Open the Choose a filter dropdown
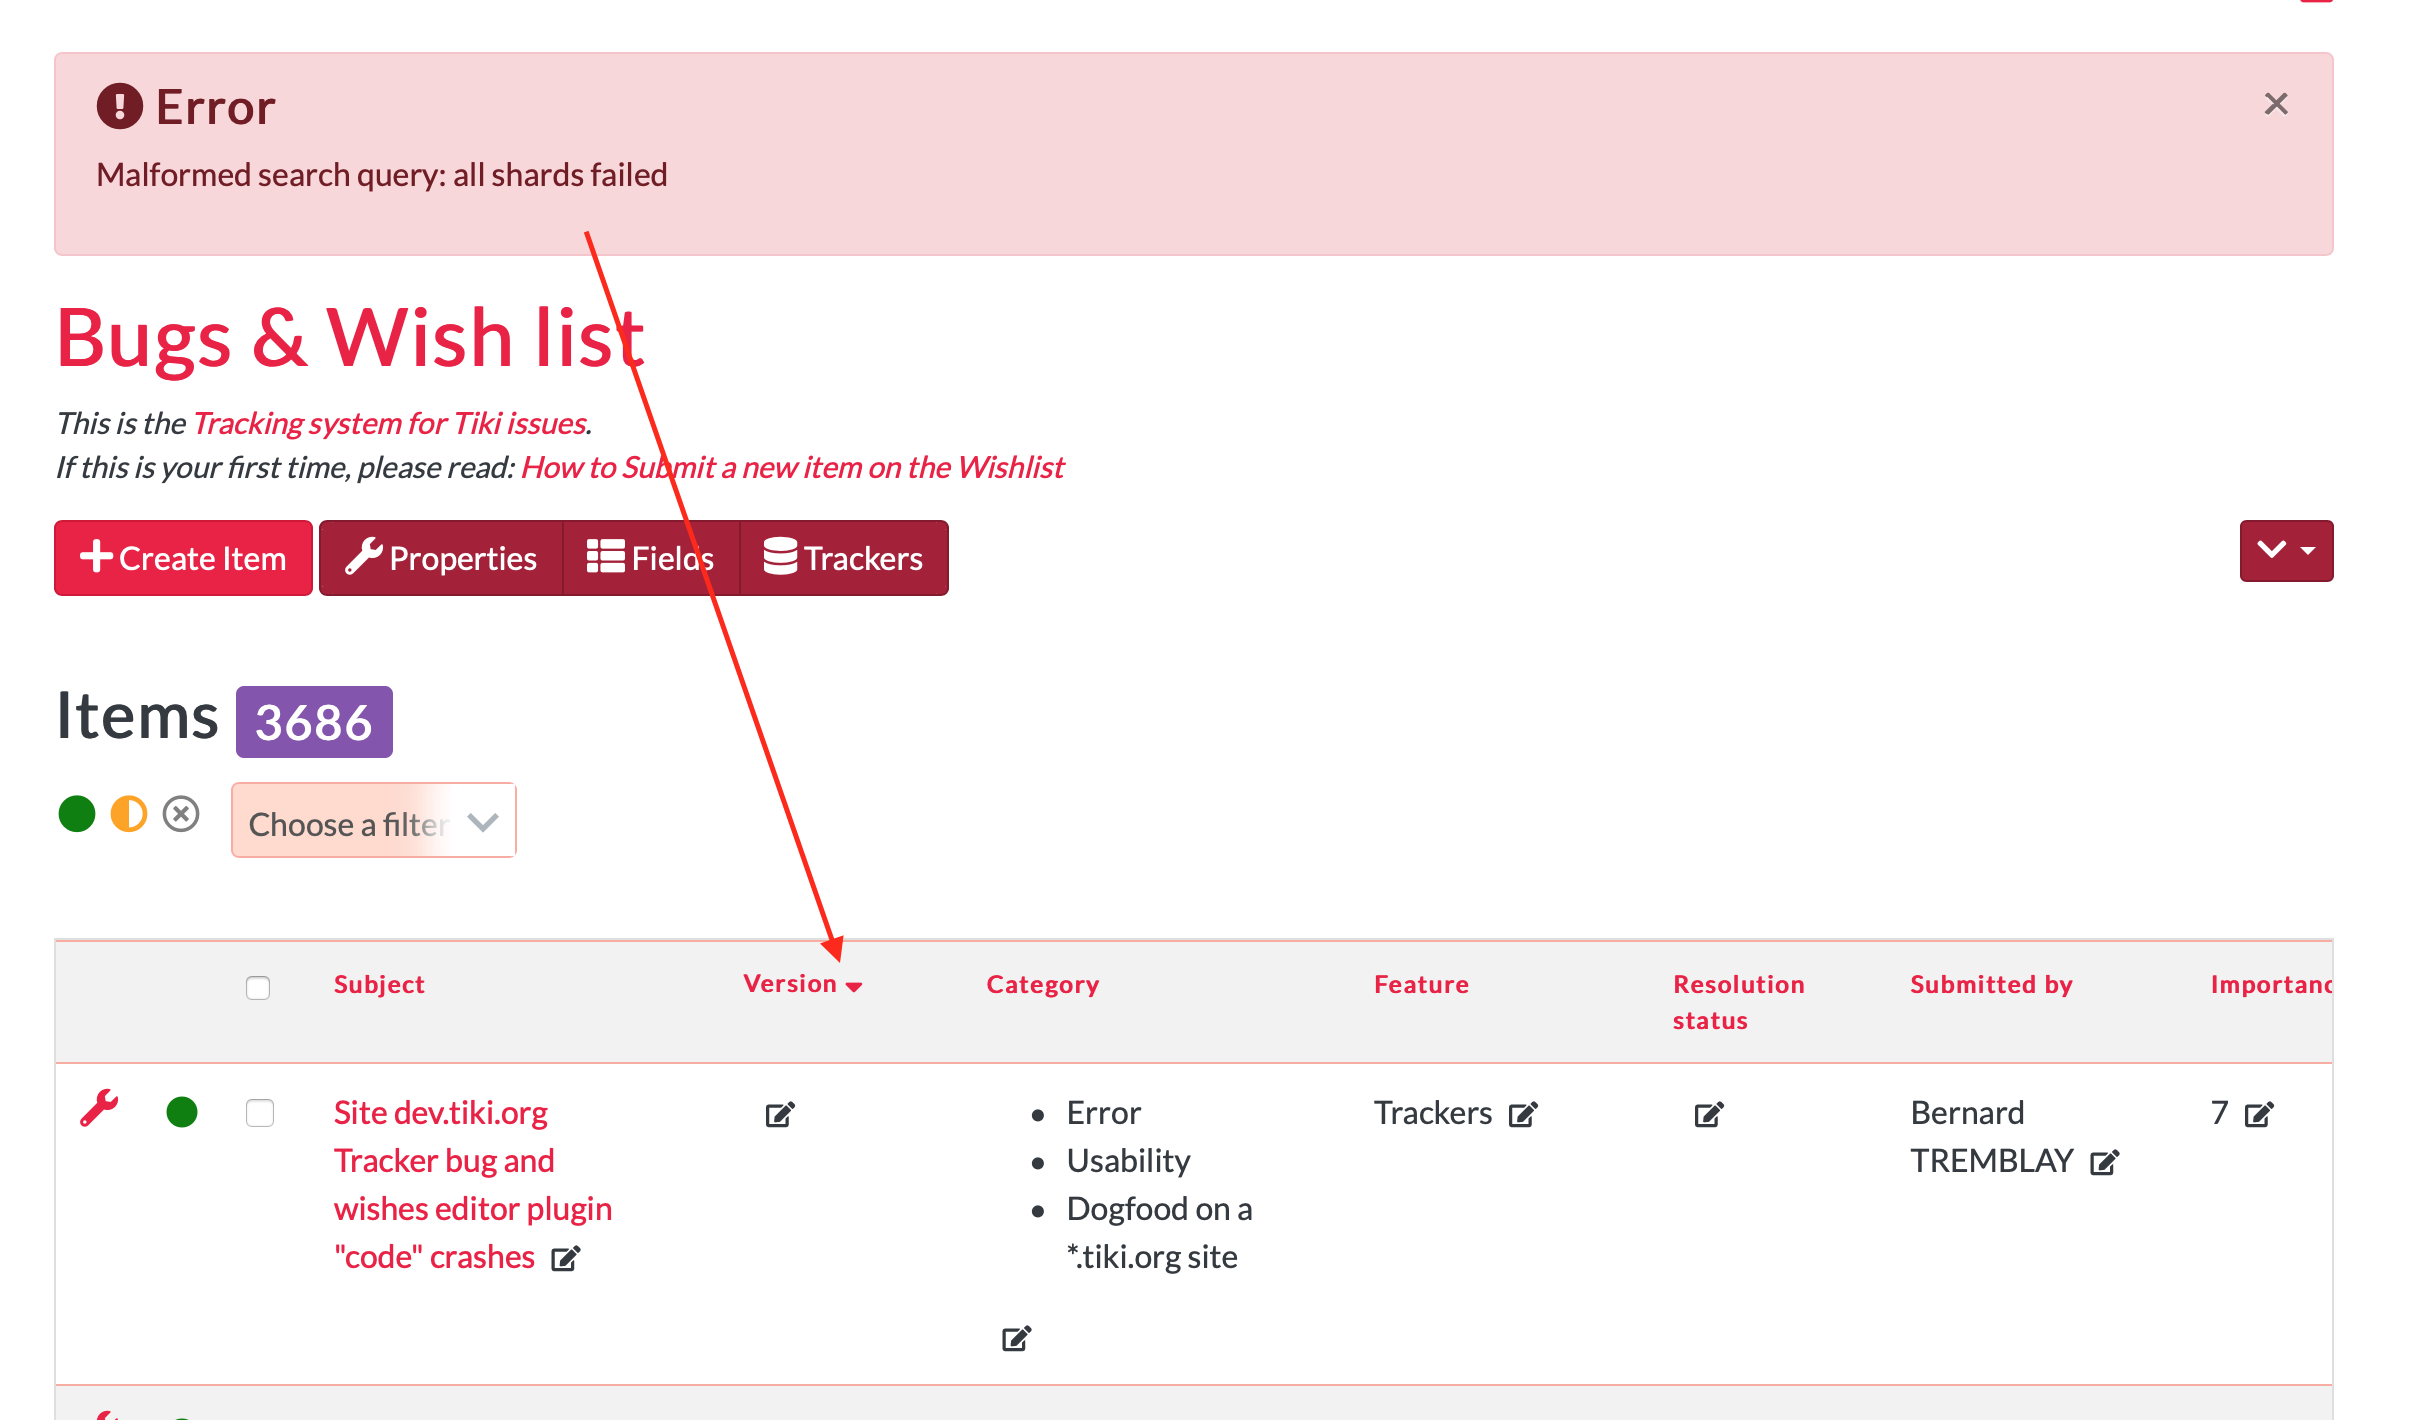 pyautogui.click(x=374, y=821)
